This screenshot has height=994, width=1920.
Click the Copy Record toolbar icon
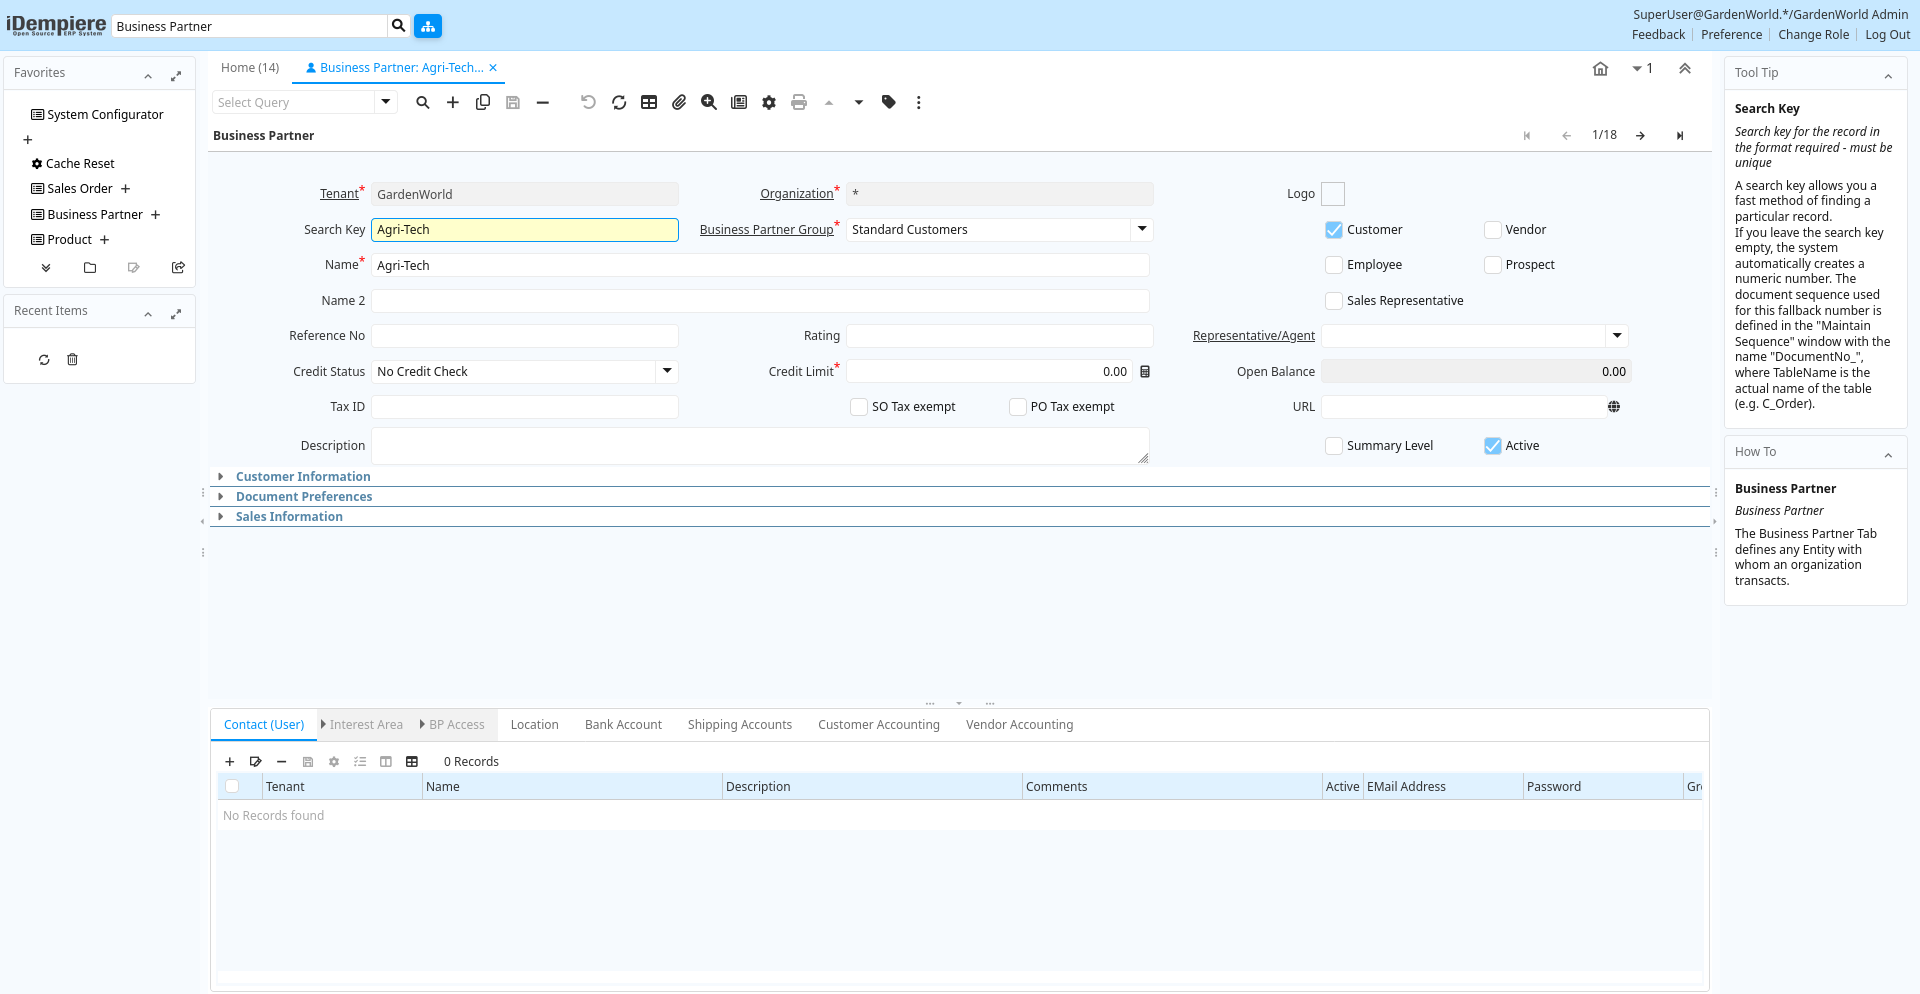click(483, 102)
